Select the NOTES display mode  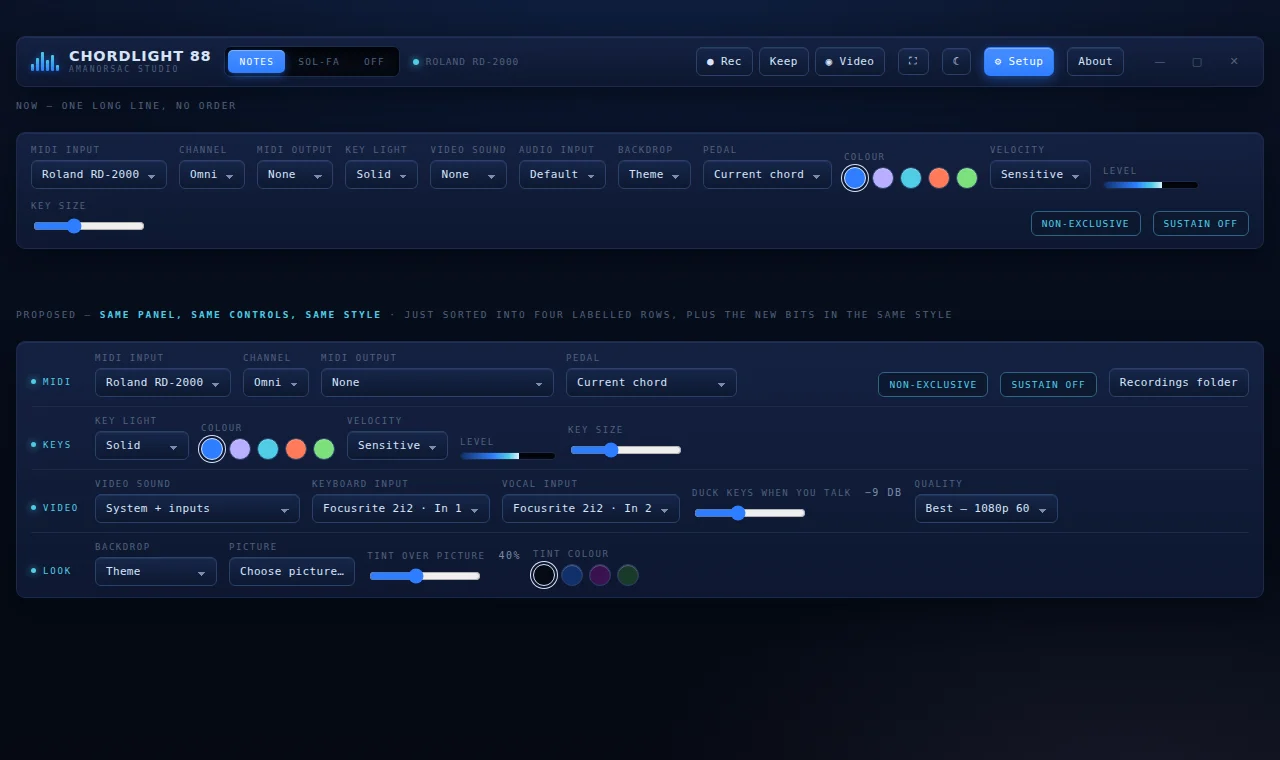[256, 62]
